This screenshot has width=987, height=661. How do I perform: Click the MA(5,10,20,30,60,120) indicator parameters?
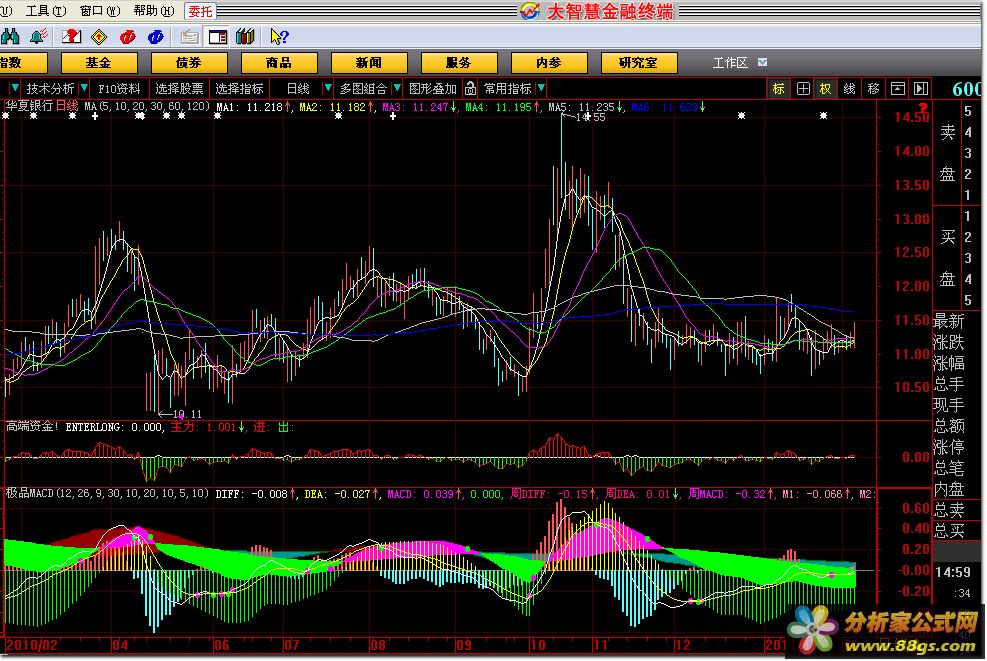click(x=146, y=106)
